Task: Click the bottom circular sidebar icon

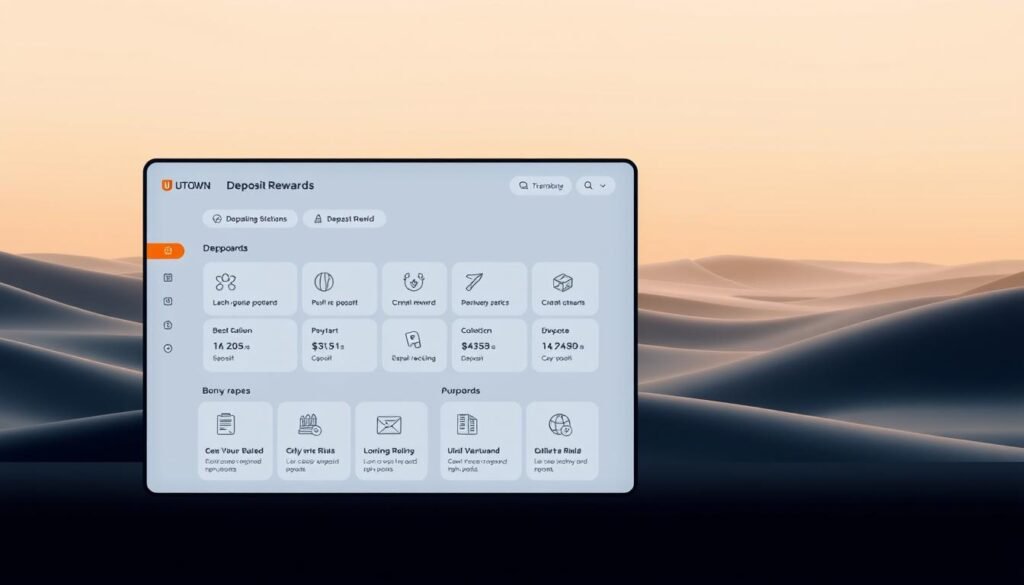Action: coord(167,348)
